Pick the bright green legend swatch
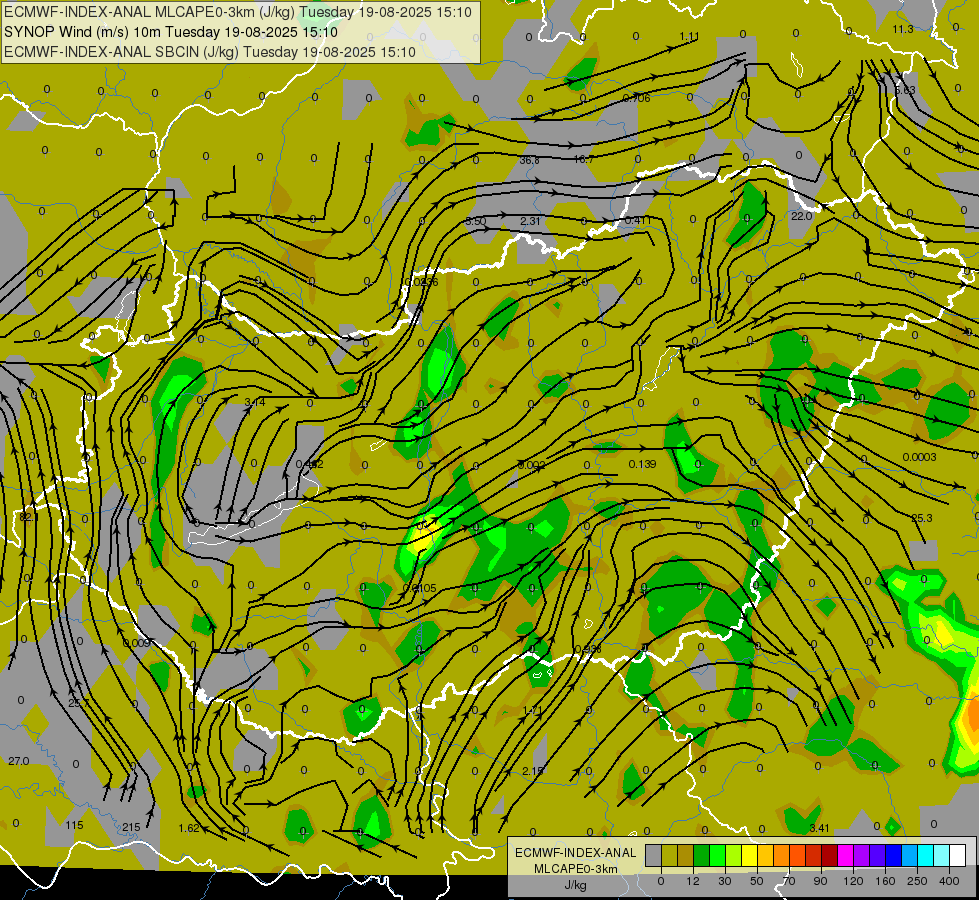 click(717, 856)
